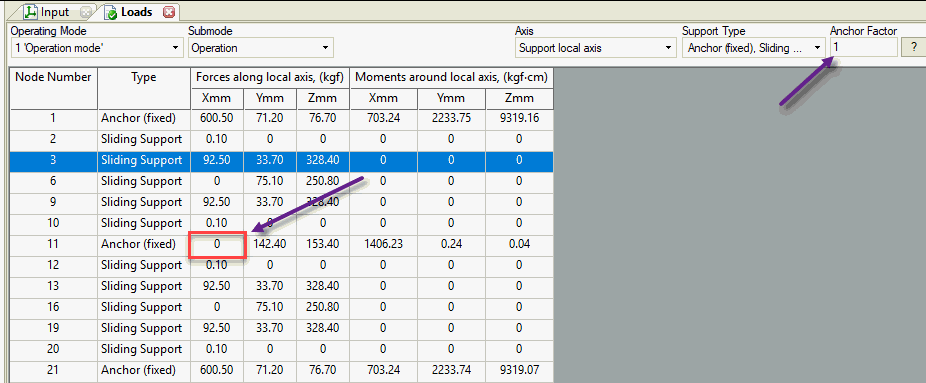926x383 pixels.
Task: Select the Loads tab
Action: tap(136, 12)
